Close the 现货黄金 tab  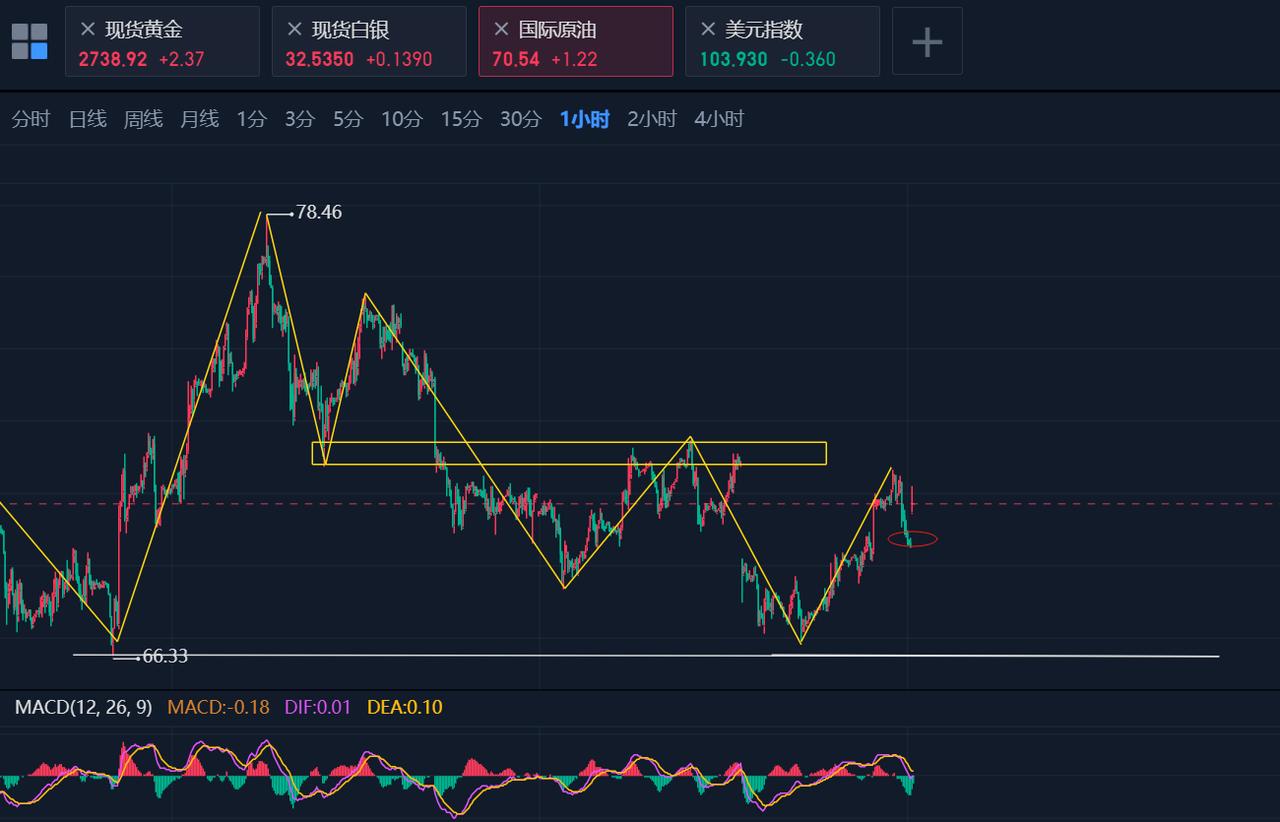(88, 30)
